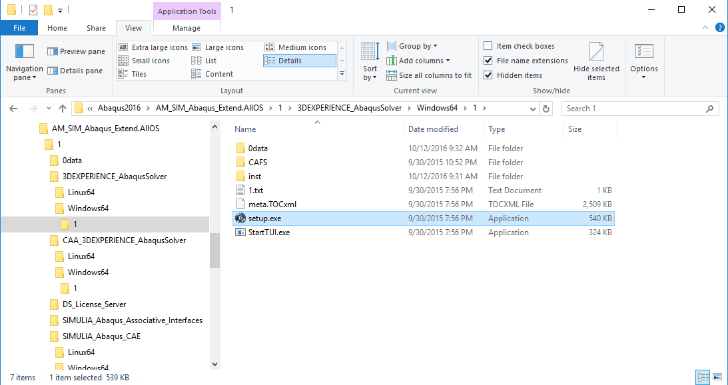
Task: Click Windows64 in the address path
Action: [x=437, y=108]
